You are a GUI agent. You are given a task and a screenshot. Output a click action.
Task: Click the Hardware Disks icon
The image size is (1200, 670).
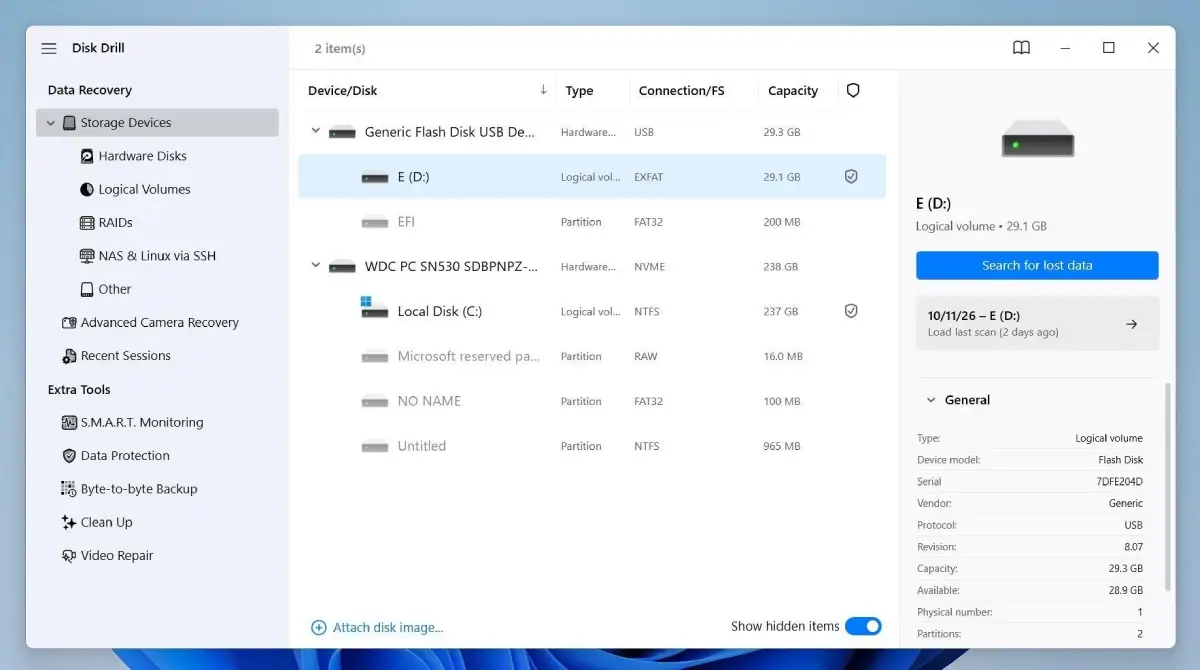point(88,156)
